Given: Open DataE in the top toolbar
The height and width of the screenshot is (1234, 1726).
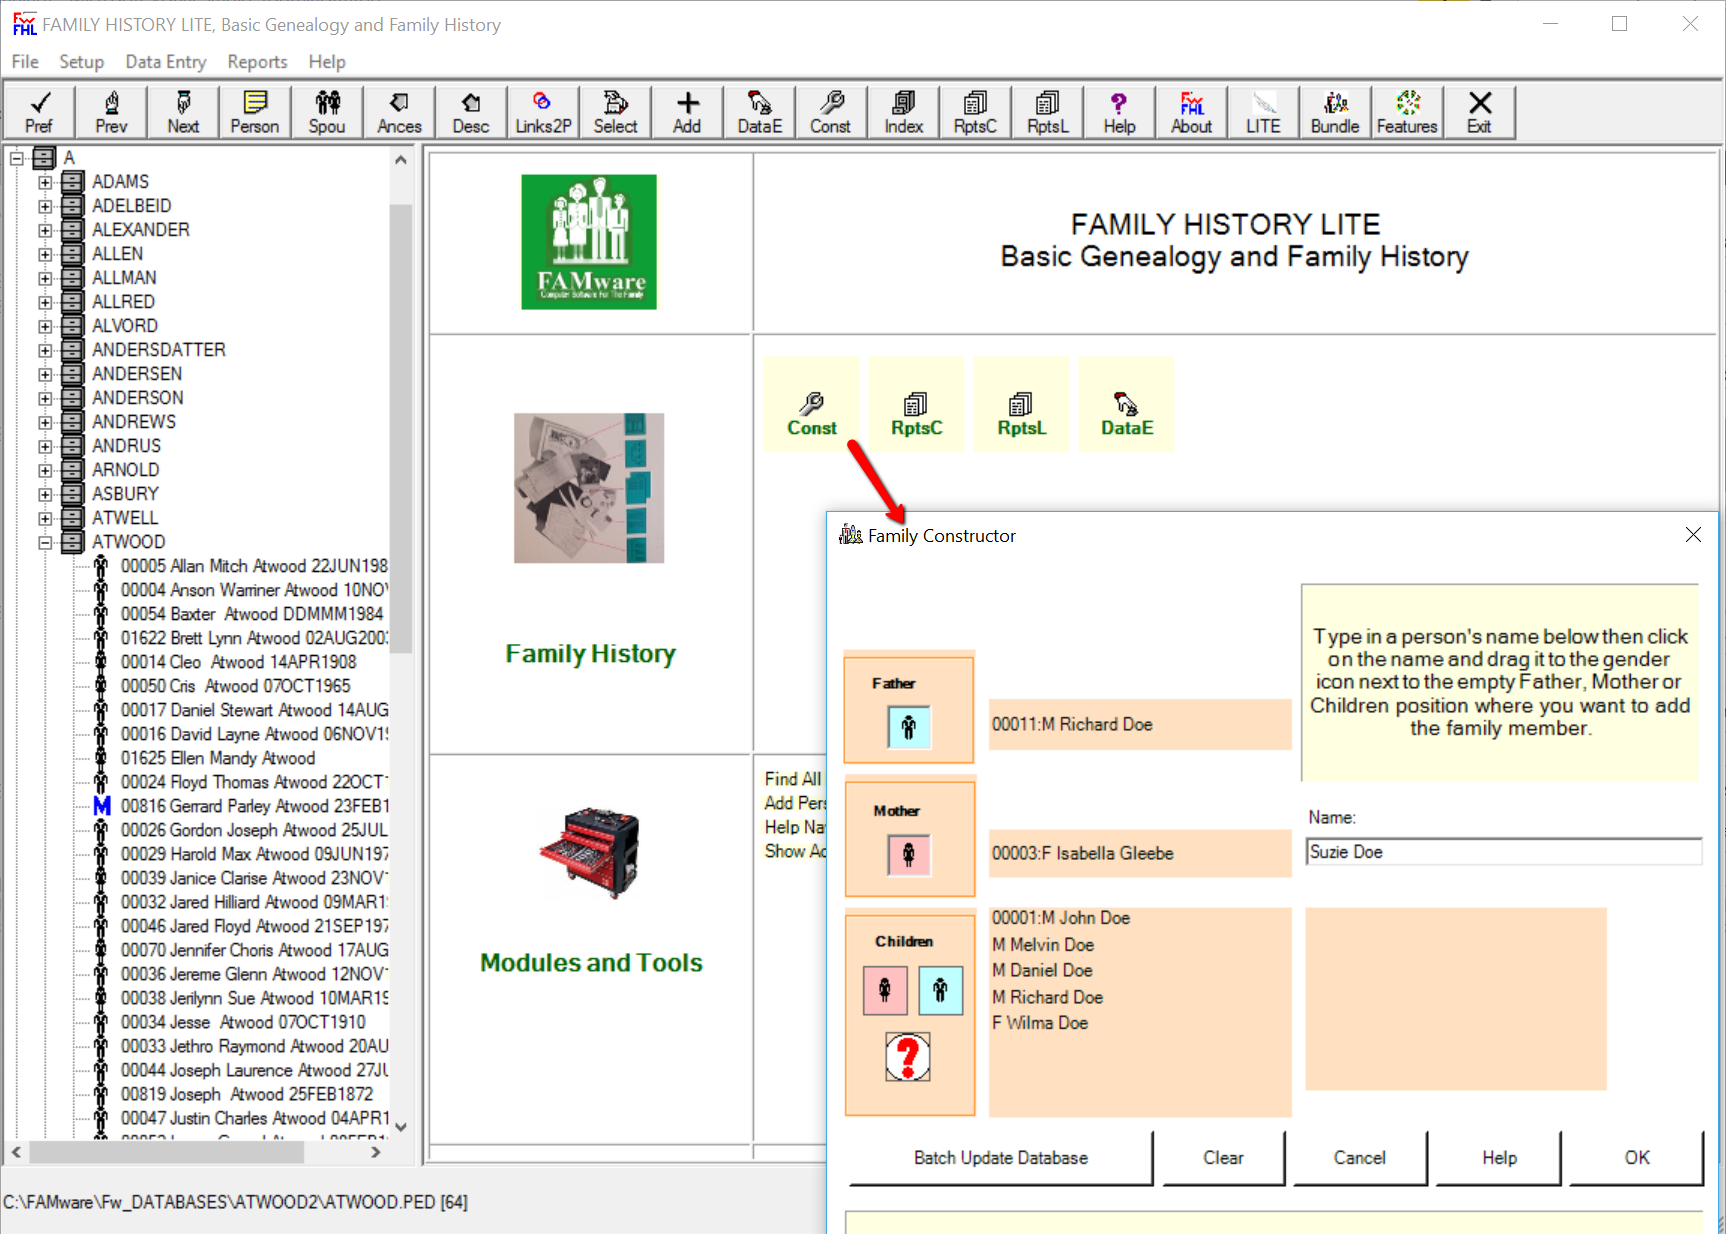Looking at the screenshot, I should point(759,112).
